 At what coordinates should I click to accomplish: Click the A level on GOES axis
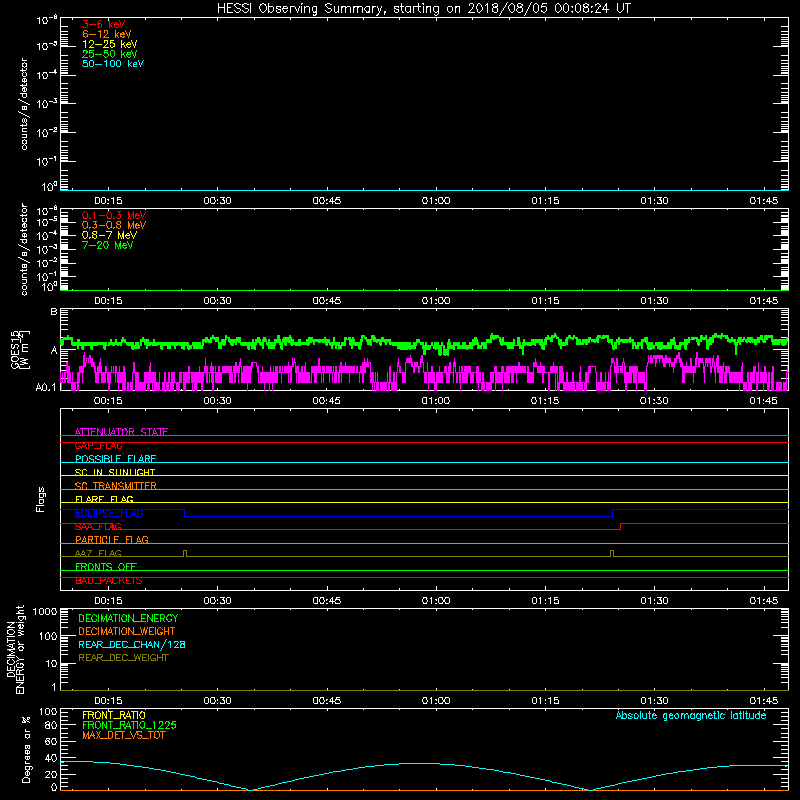click(54, 350)
